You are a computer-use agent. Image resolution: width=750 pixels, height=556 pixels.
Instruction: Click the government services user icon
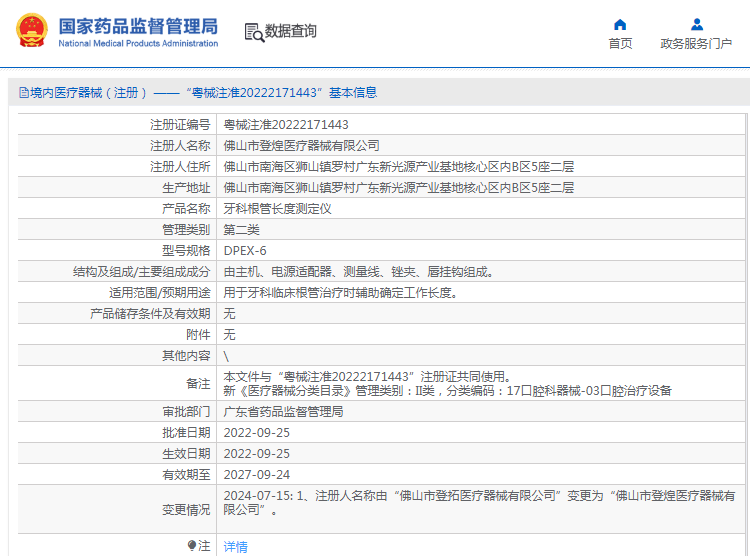tap(697, 24)
